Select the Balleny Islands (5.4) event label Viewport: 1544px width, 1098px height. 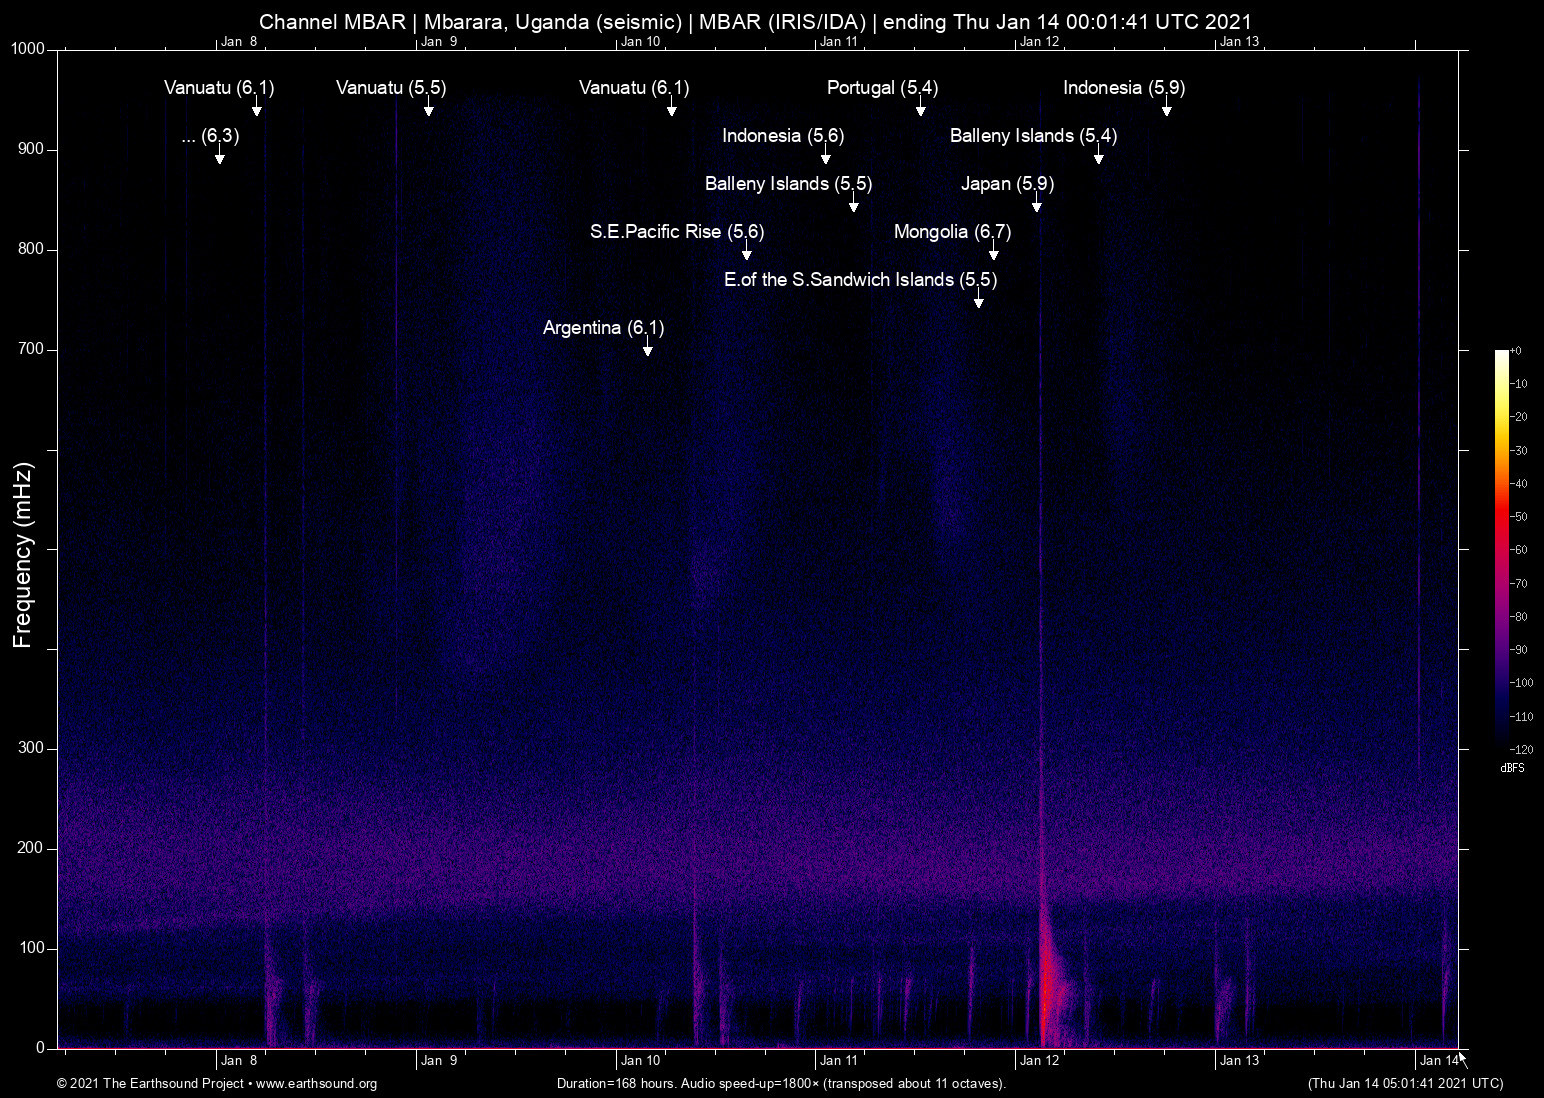1033,136
